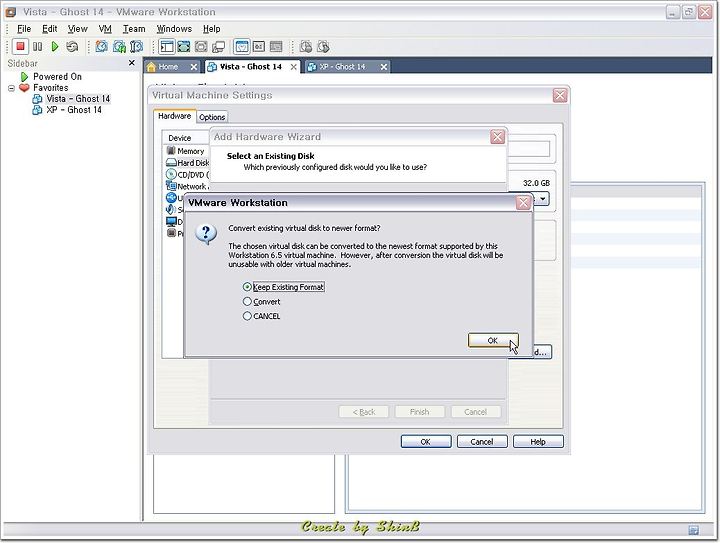Click the Powered On green arrow icon

(24, 77)
